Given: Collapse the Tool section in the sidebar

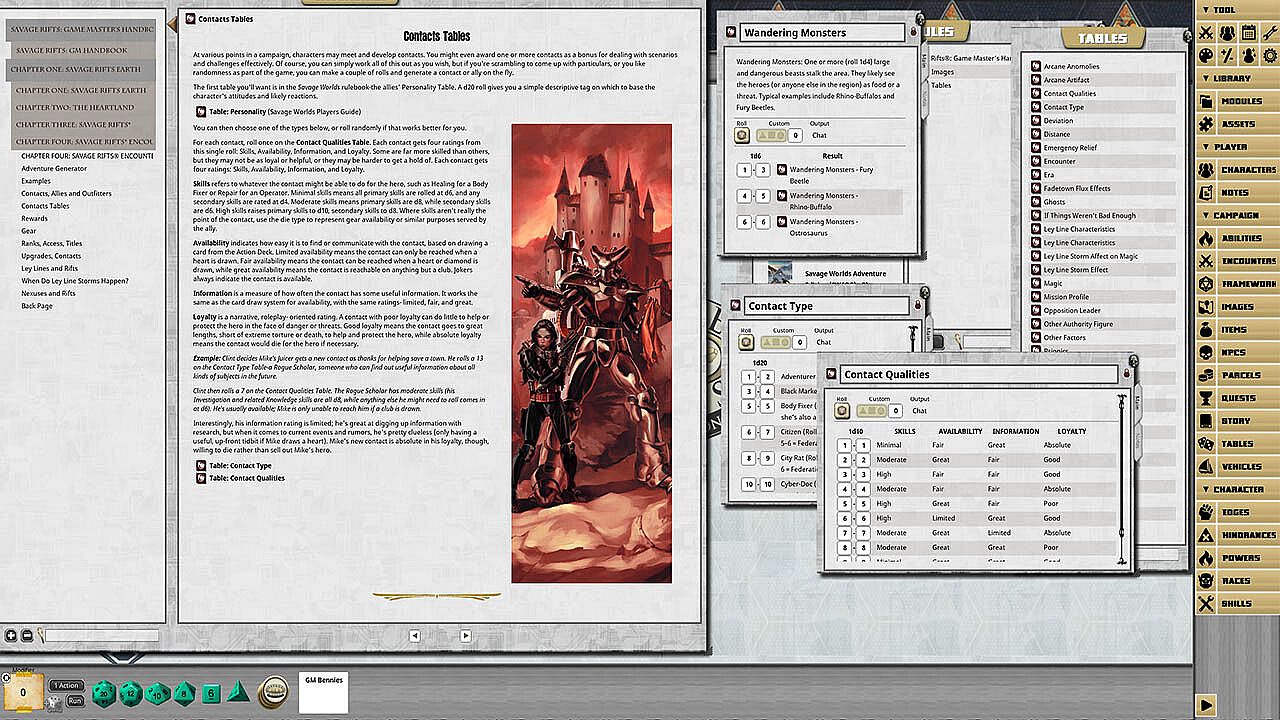Looking at the screenshot, I should coord(1237,10).
